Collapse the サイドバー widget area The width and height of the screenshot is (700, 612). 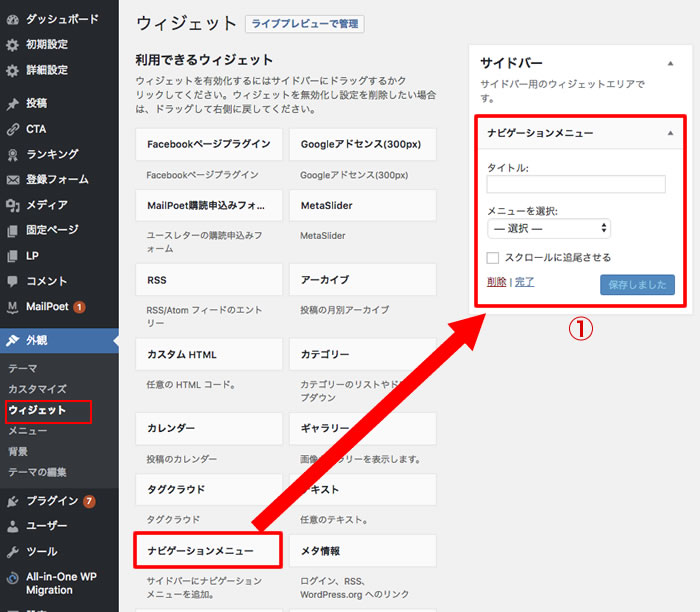pos(670,63)
